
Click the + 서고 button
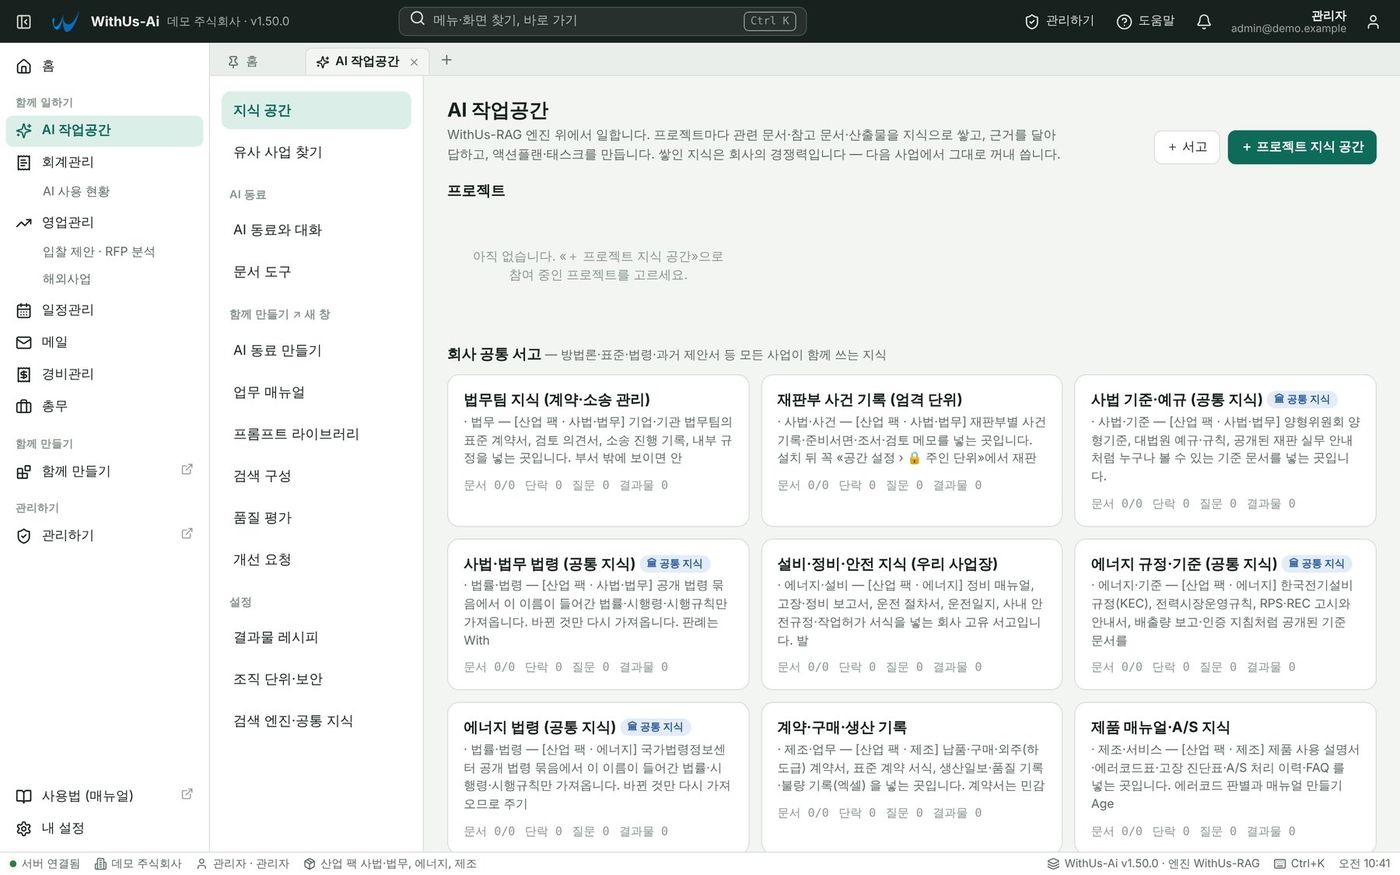[1187, 147]
